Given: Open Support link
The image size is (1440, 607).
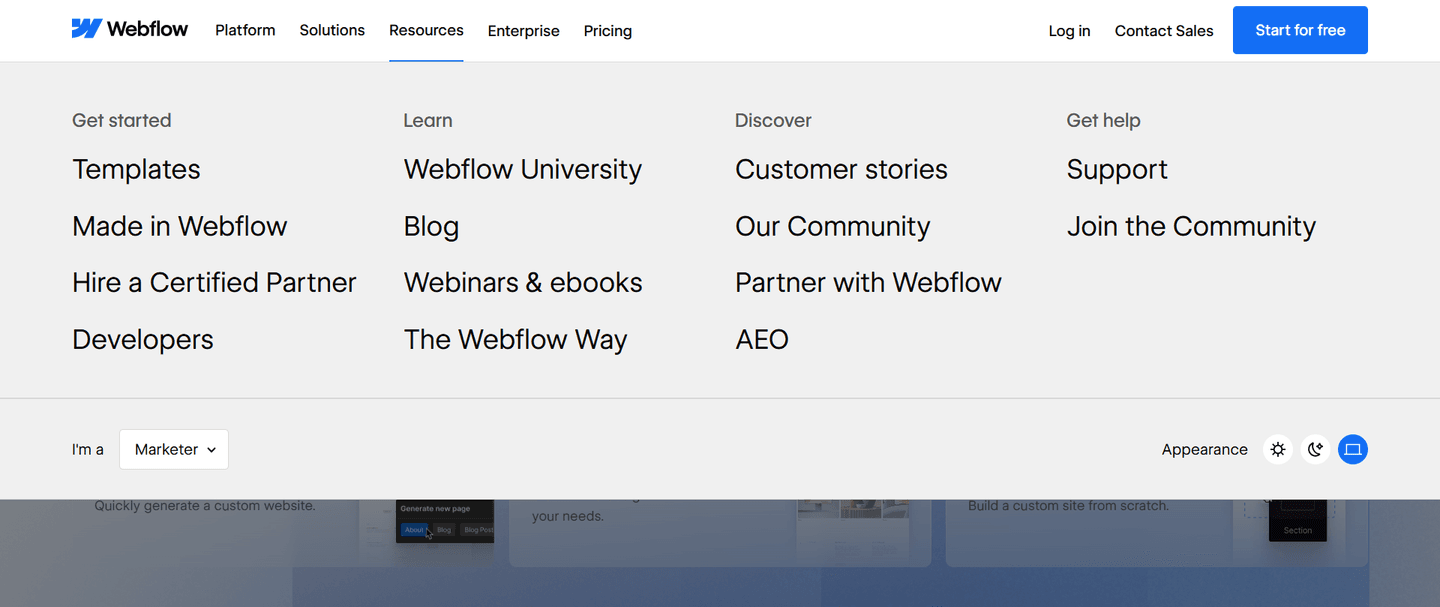Looking at the screenshot, I should [x=1117, y=170].
